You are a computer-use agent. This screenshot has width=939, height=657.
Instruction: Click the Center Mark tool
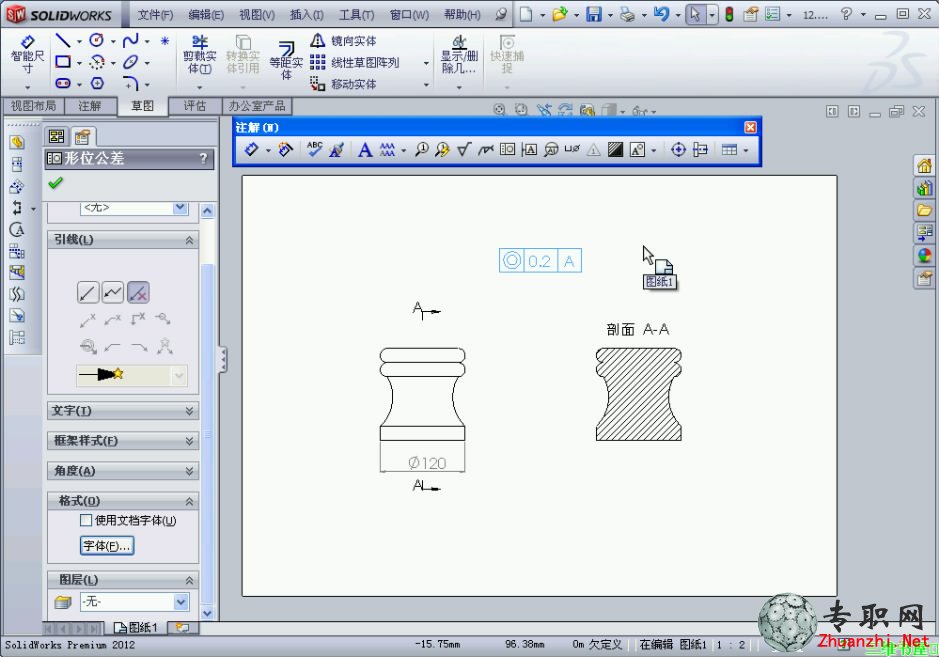point(678,149)
